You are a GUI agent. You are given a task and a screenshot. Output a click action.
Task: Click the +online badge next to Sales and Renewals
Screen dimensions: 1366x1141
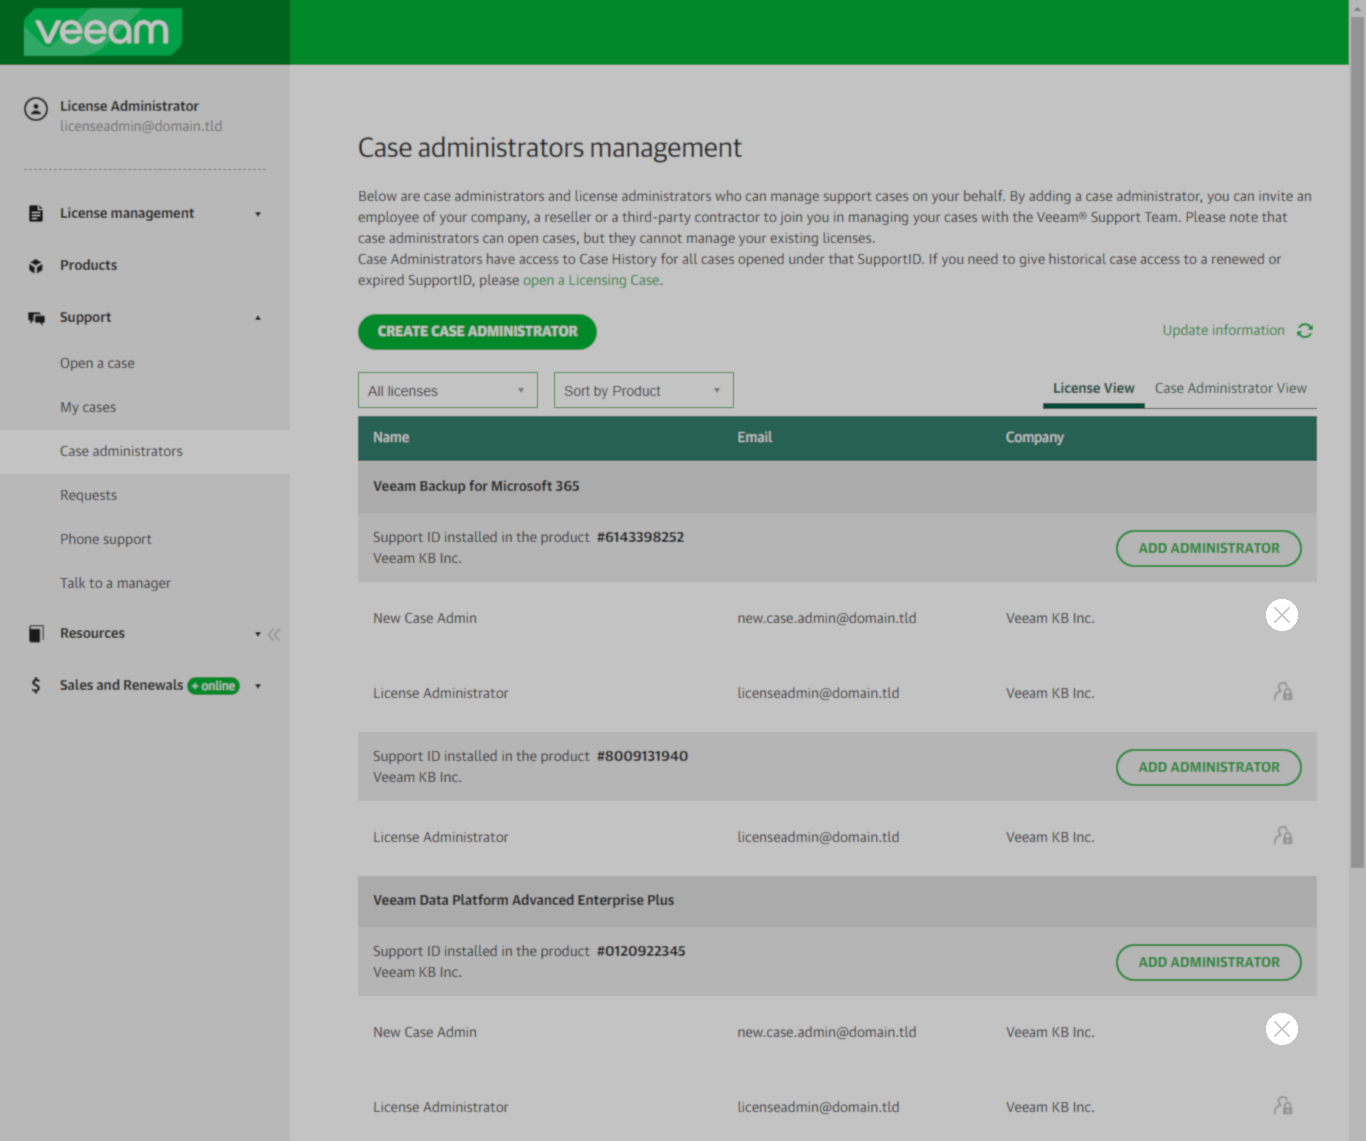pos(214,686)
